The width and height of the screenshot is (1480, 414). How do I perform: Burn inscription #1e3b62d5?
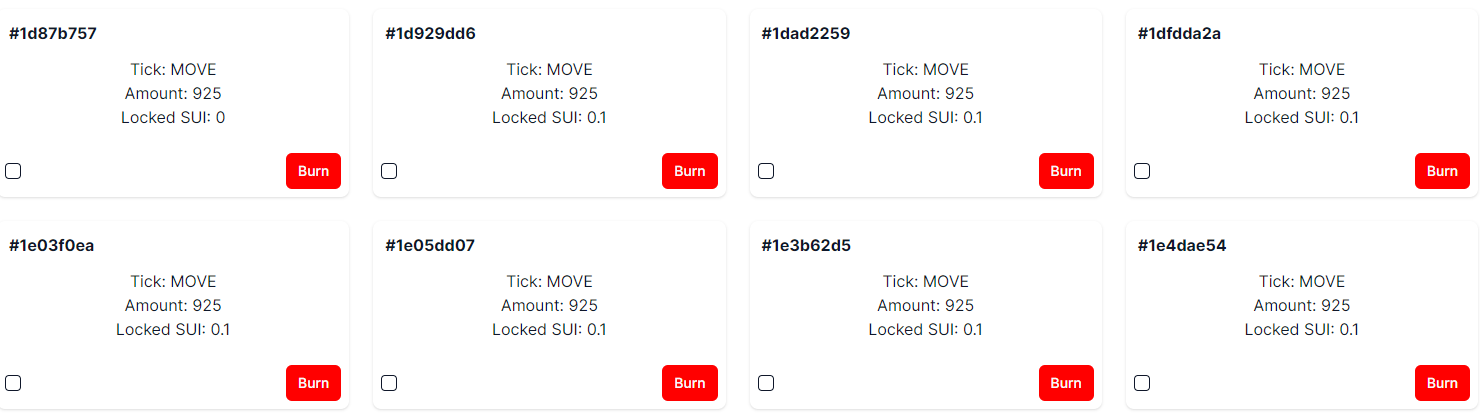[1066, 383]
